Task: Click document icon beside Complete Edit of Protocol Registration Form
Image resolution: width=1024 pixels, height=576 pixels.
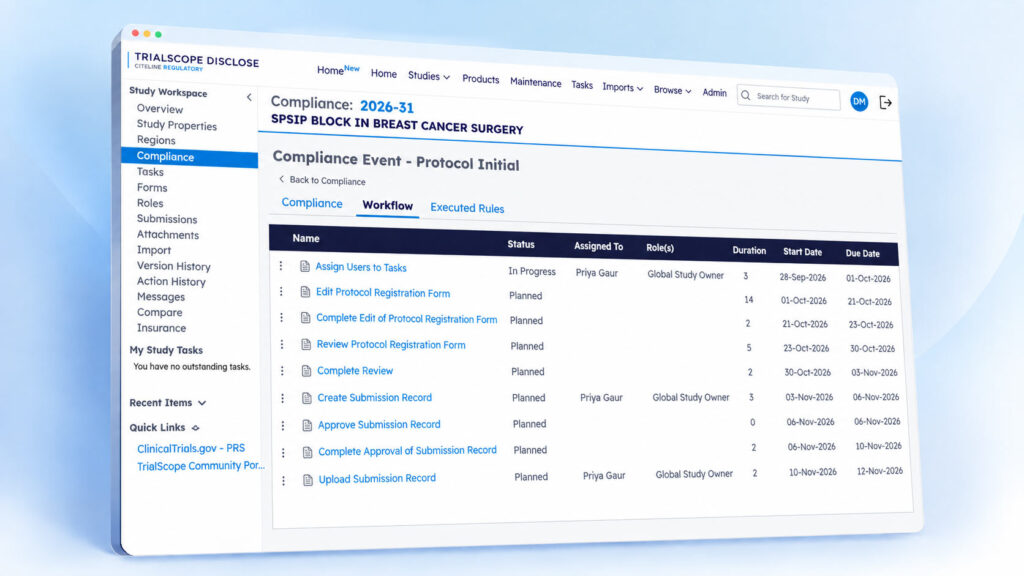Action: click(x=305, y=318)
